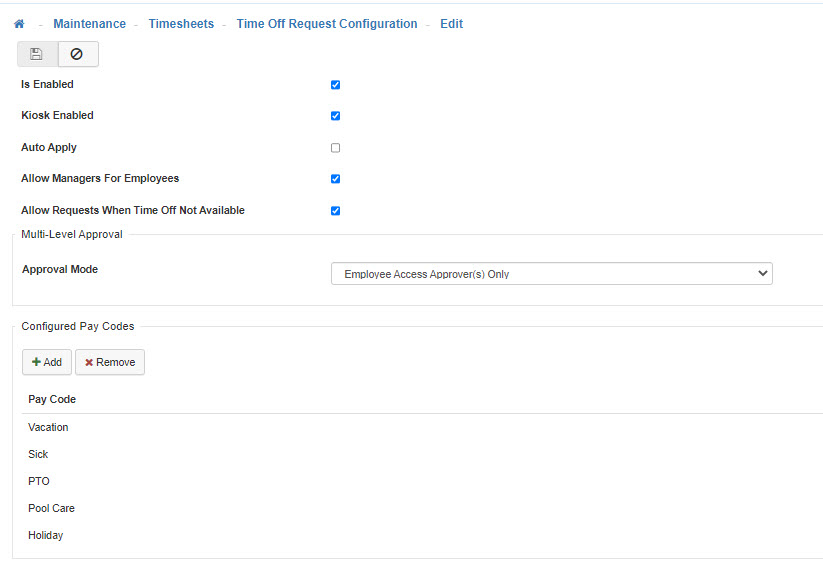Add a new pay code

pyautogui.click(x=47, y=362)
